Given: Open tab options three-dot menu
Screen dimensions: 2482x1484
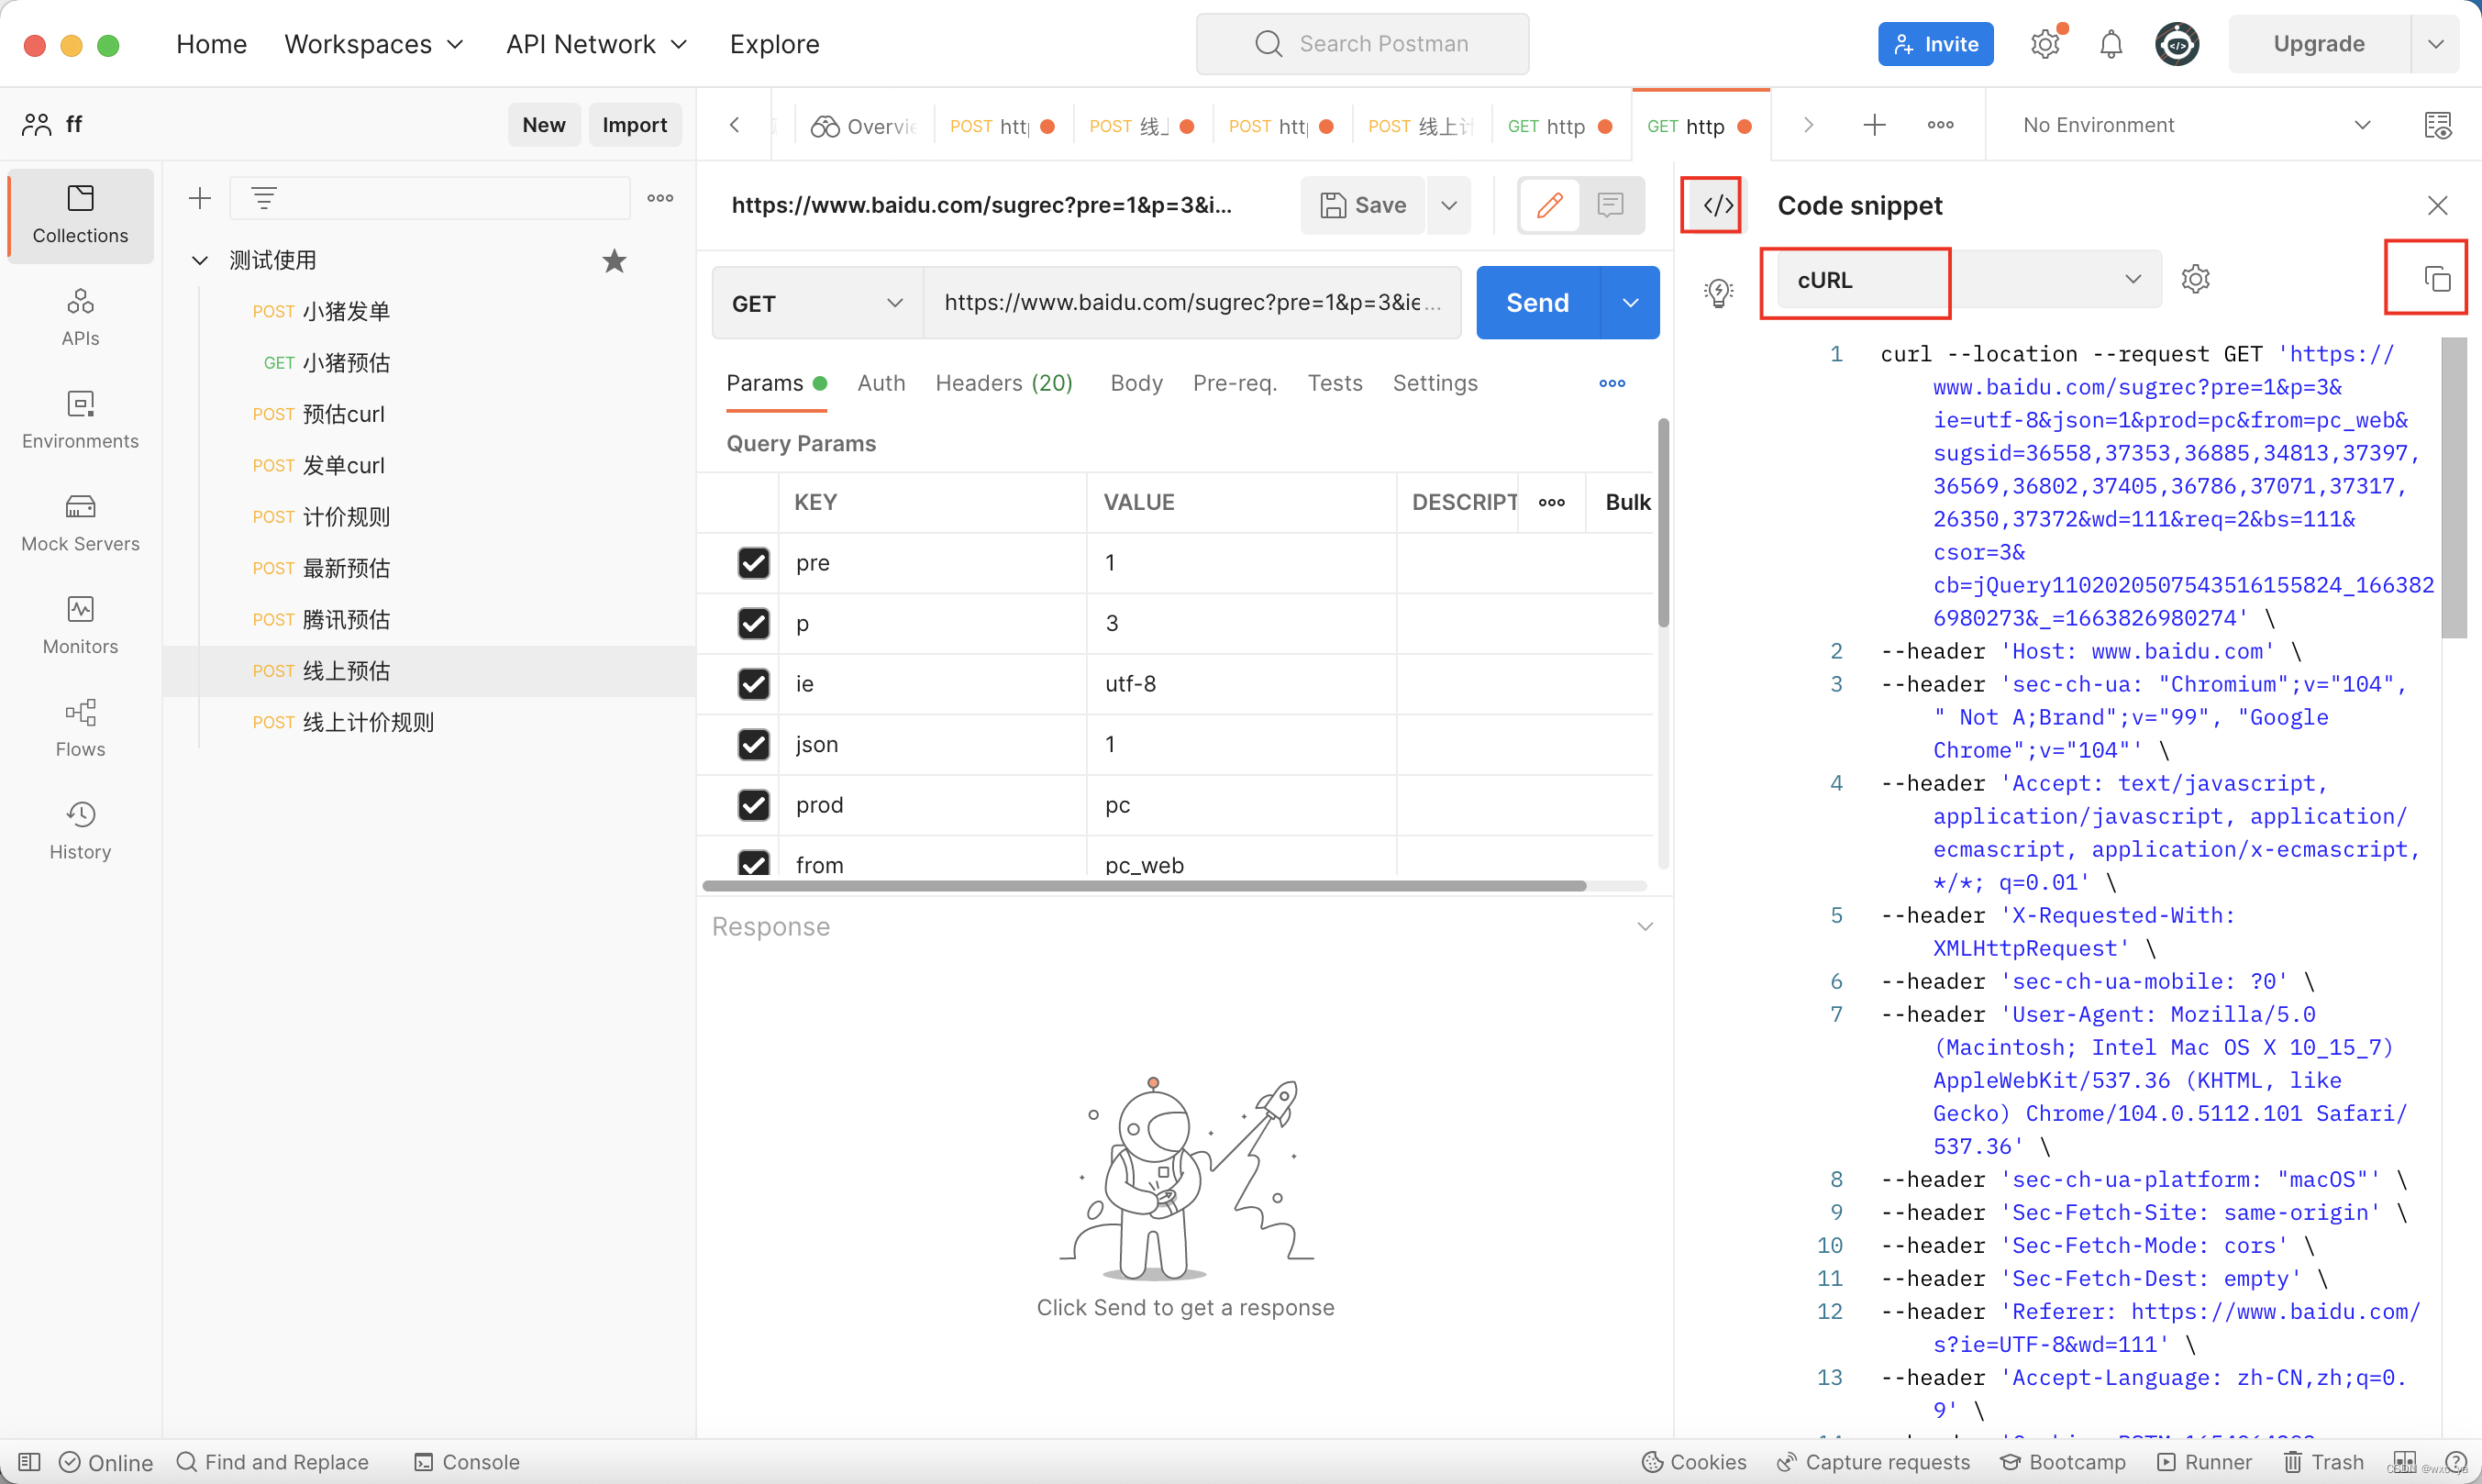Looking at the screenshot, I should (1940, 125).
